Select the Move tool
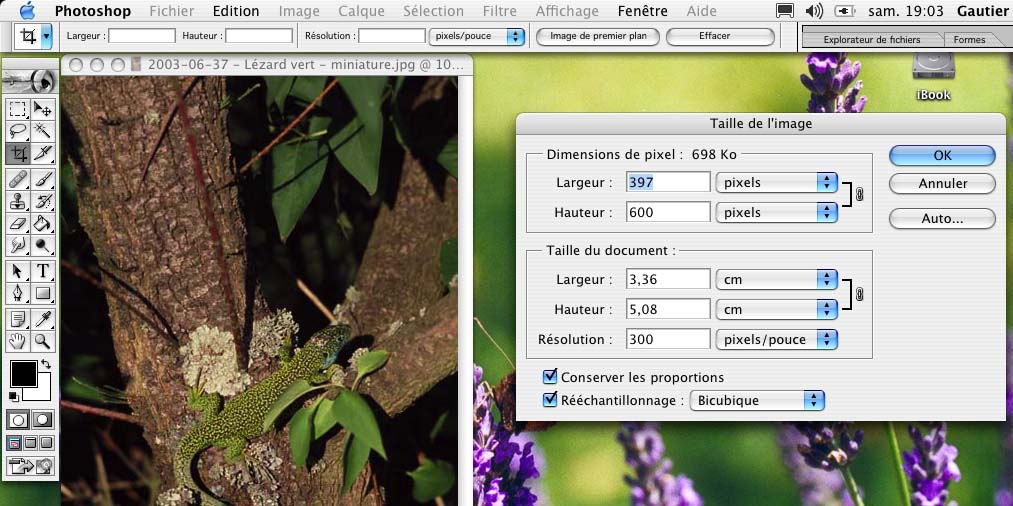This screenshot has width=1013, height=506. [43, 109]
